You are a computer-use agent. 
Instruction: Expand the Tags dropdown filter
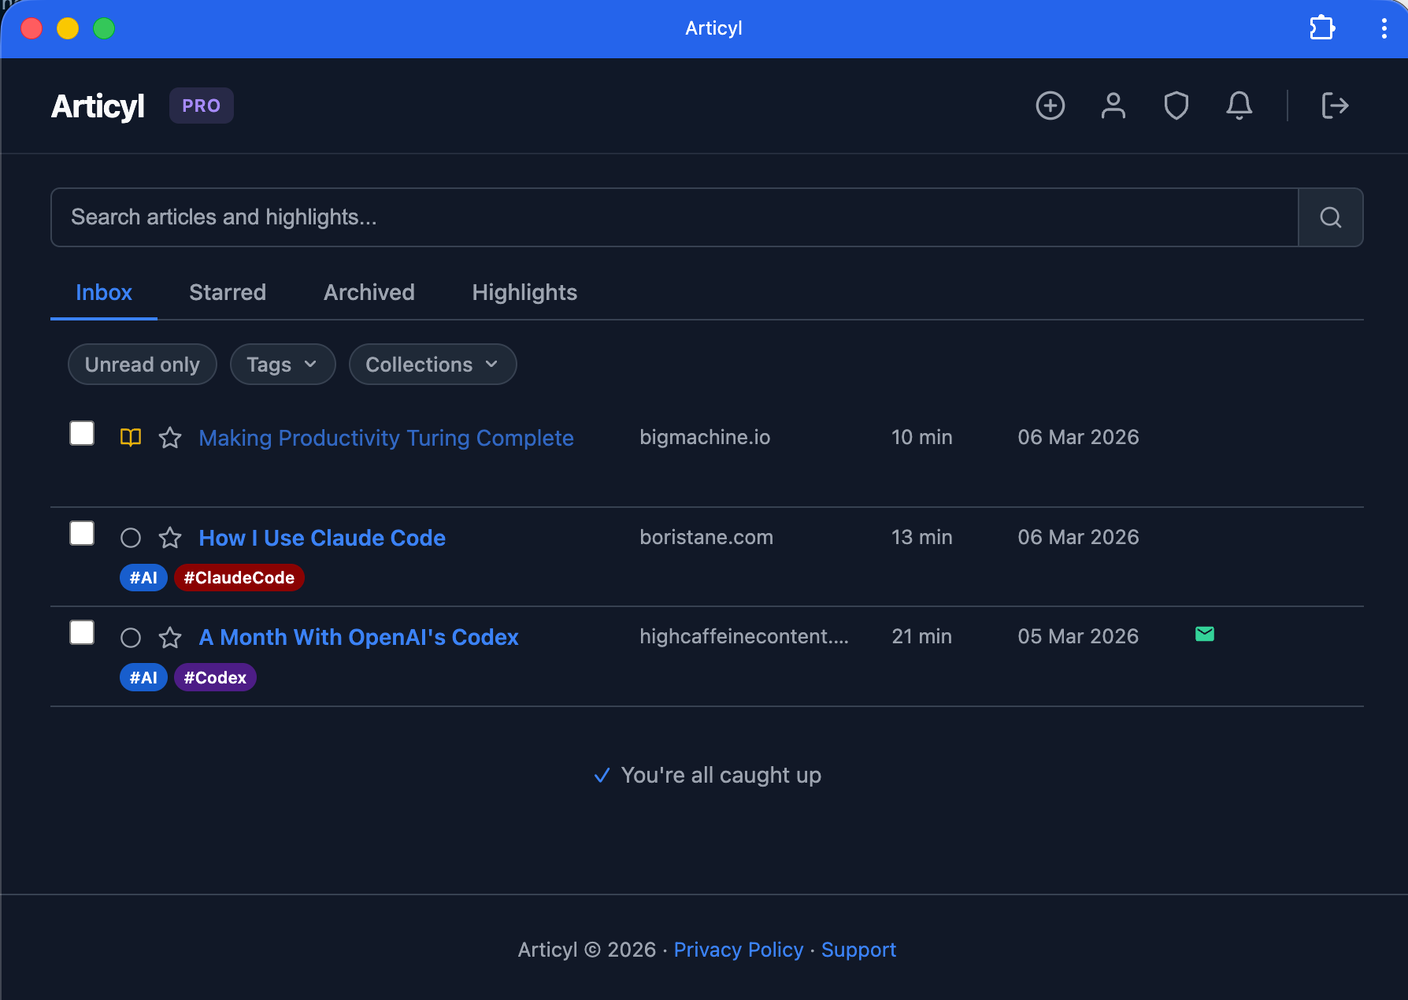[x=282, y=365]
